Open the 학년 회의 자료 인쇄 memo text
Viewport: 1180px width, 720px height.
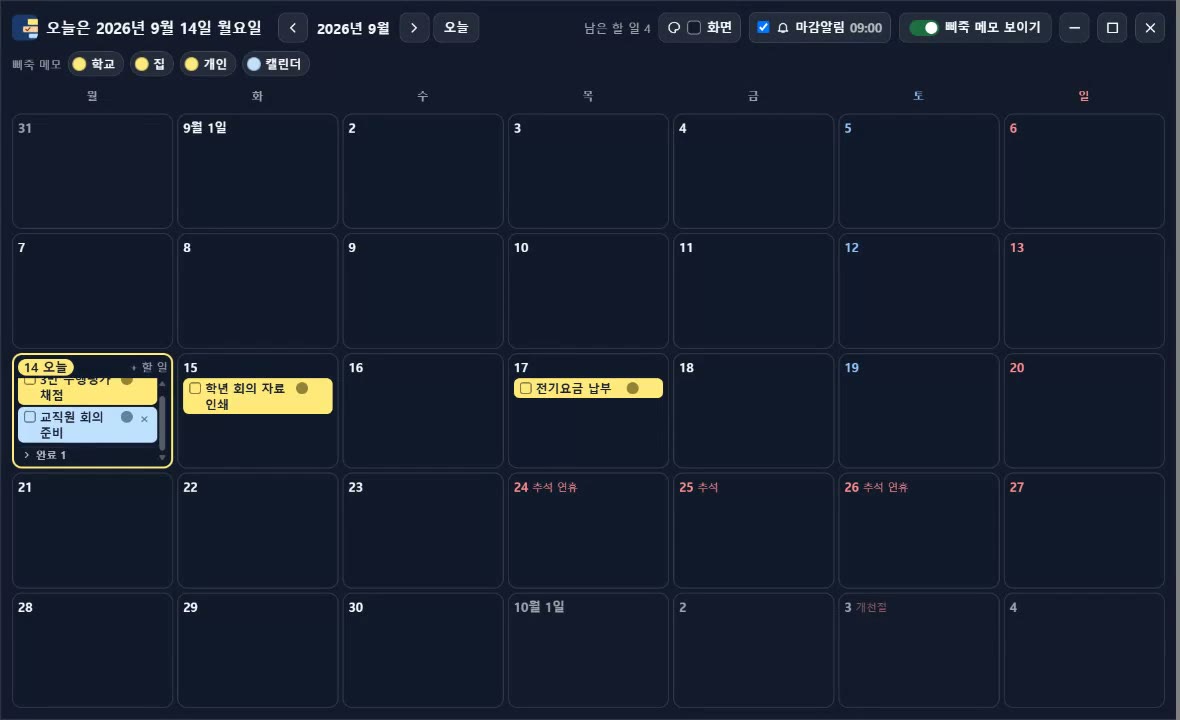[x=245, y=396]
